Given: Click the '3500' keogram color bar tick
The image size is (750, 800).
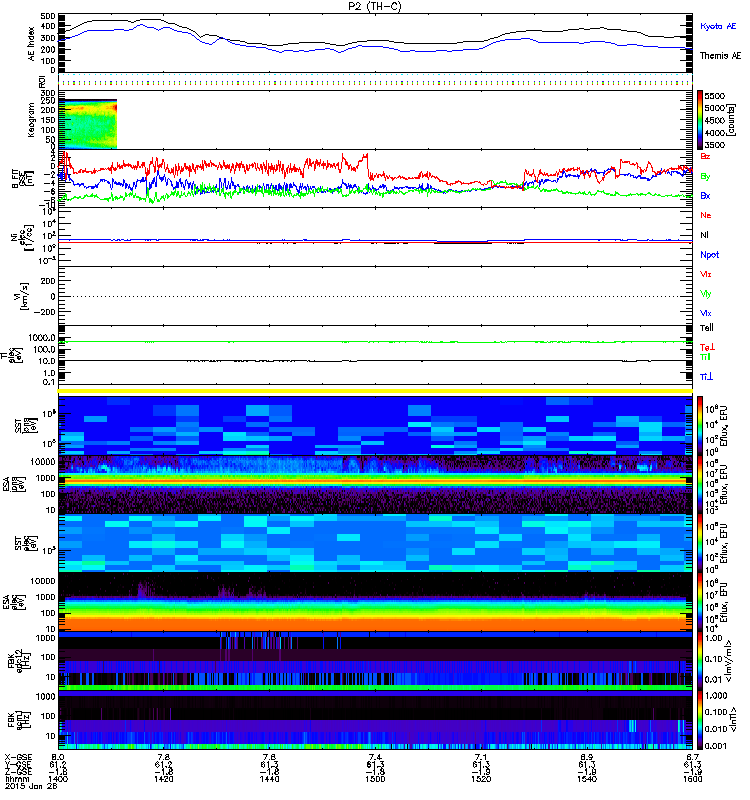Looking at the screenshot, I should tap(715, 145).
